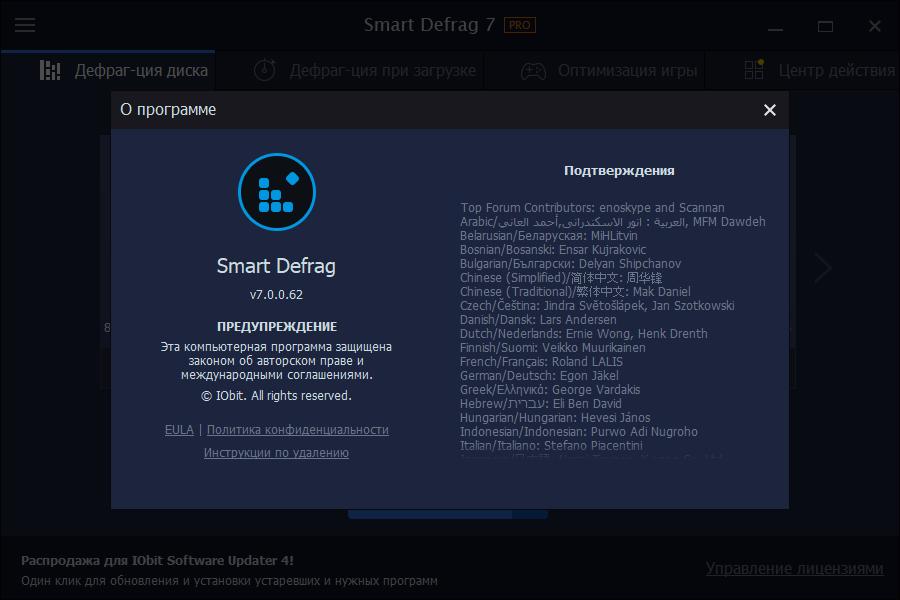
Task: Open the hamburger main menu
Action: point(25,25)
